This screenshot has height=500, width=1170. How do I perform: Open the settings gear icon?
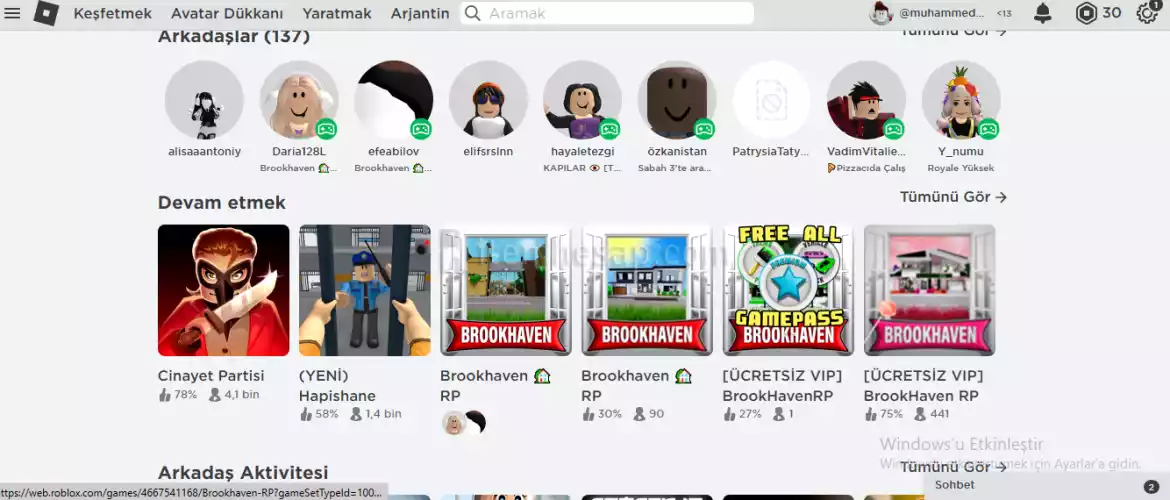1147,13
